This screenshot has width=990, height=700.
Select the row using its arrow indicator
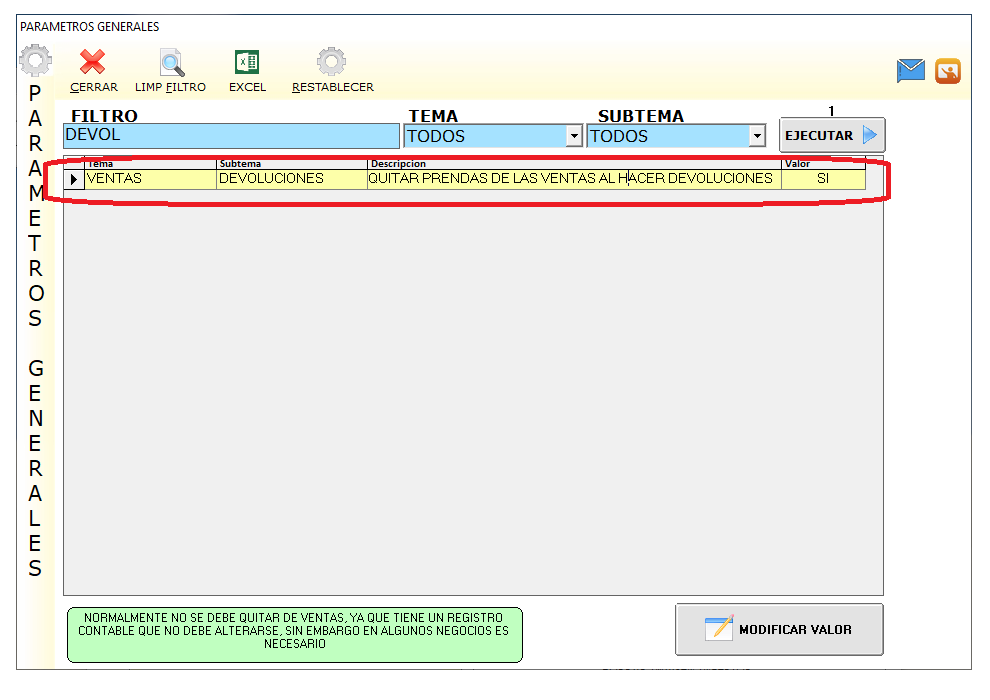coord(75,180)
